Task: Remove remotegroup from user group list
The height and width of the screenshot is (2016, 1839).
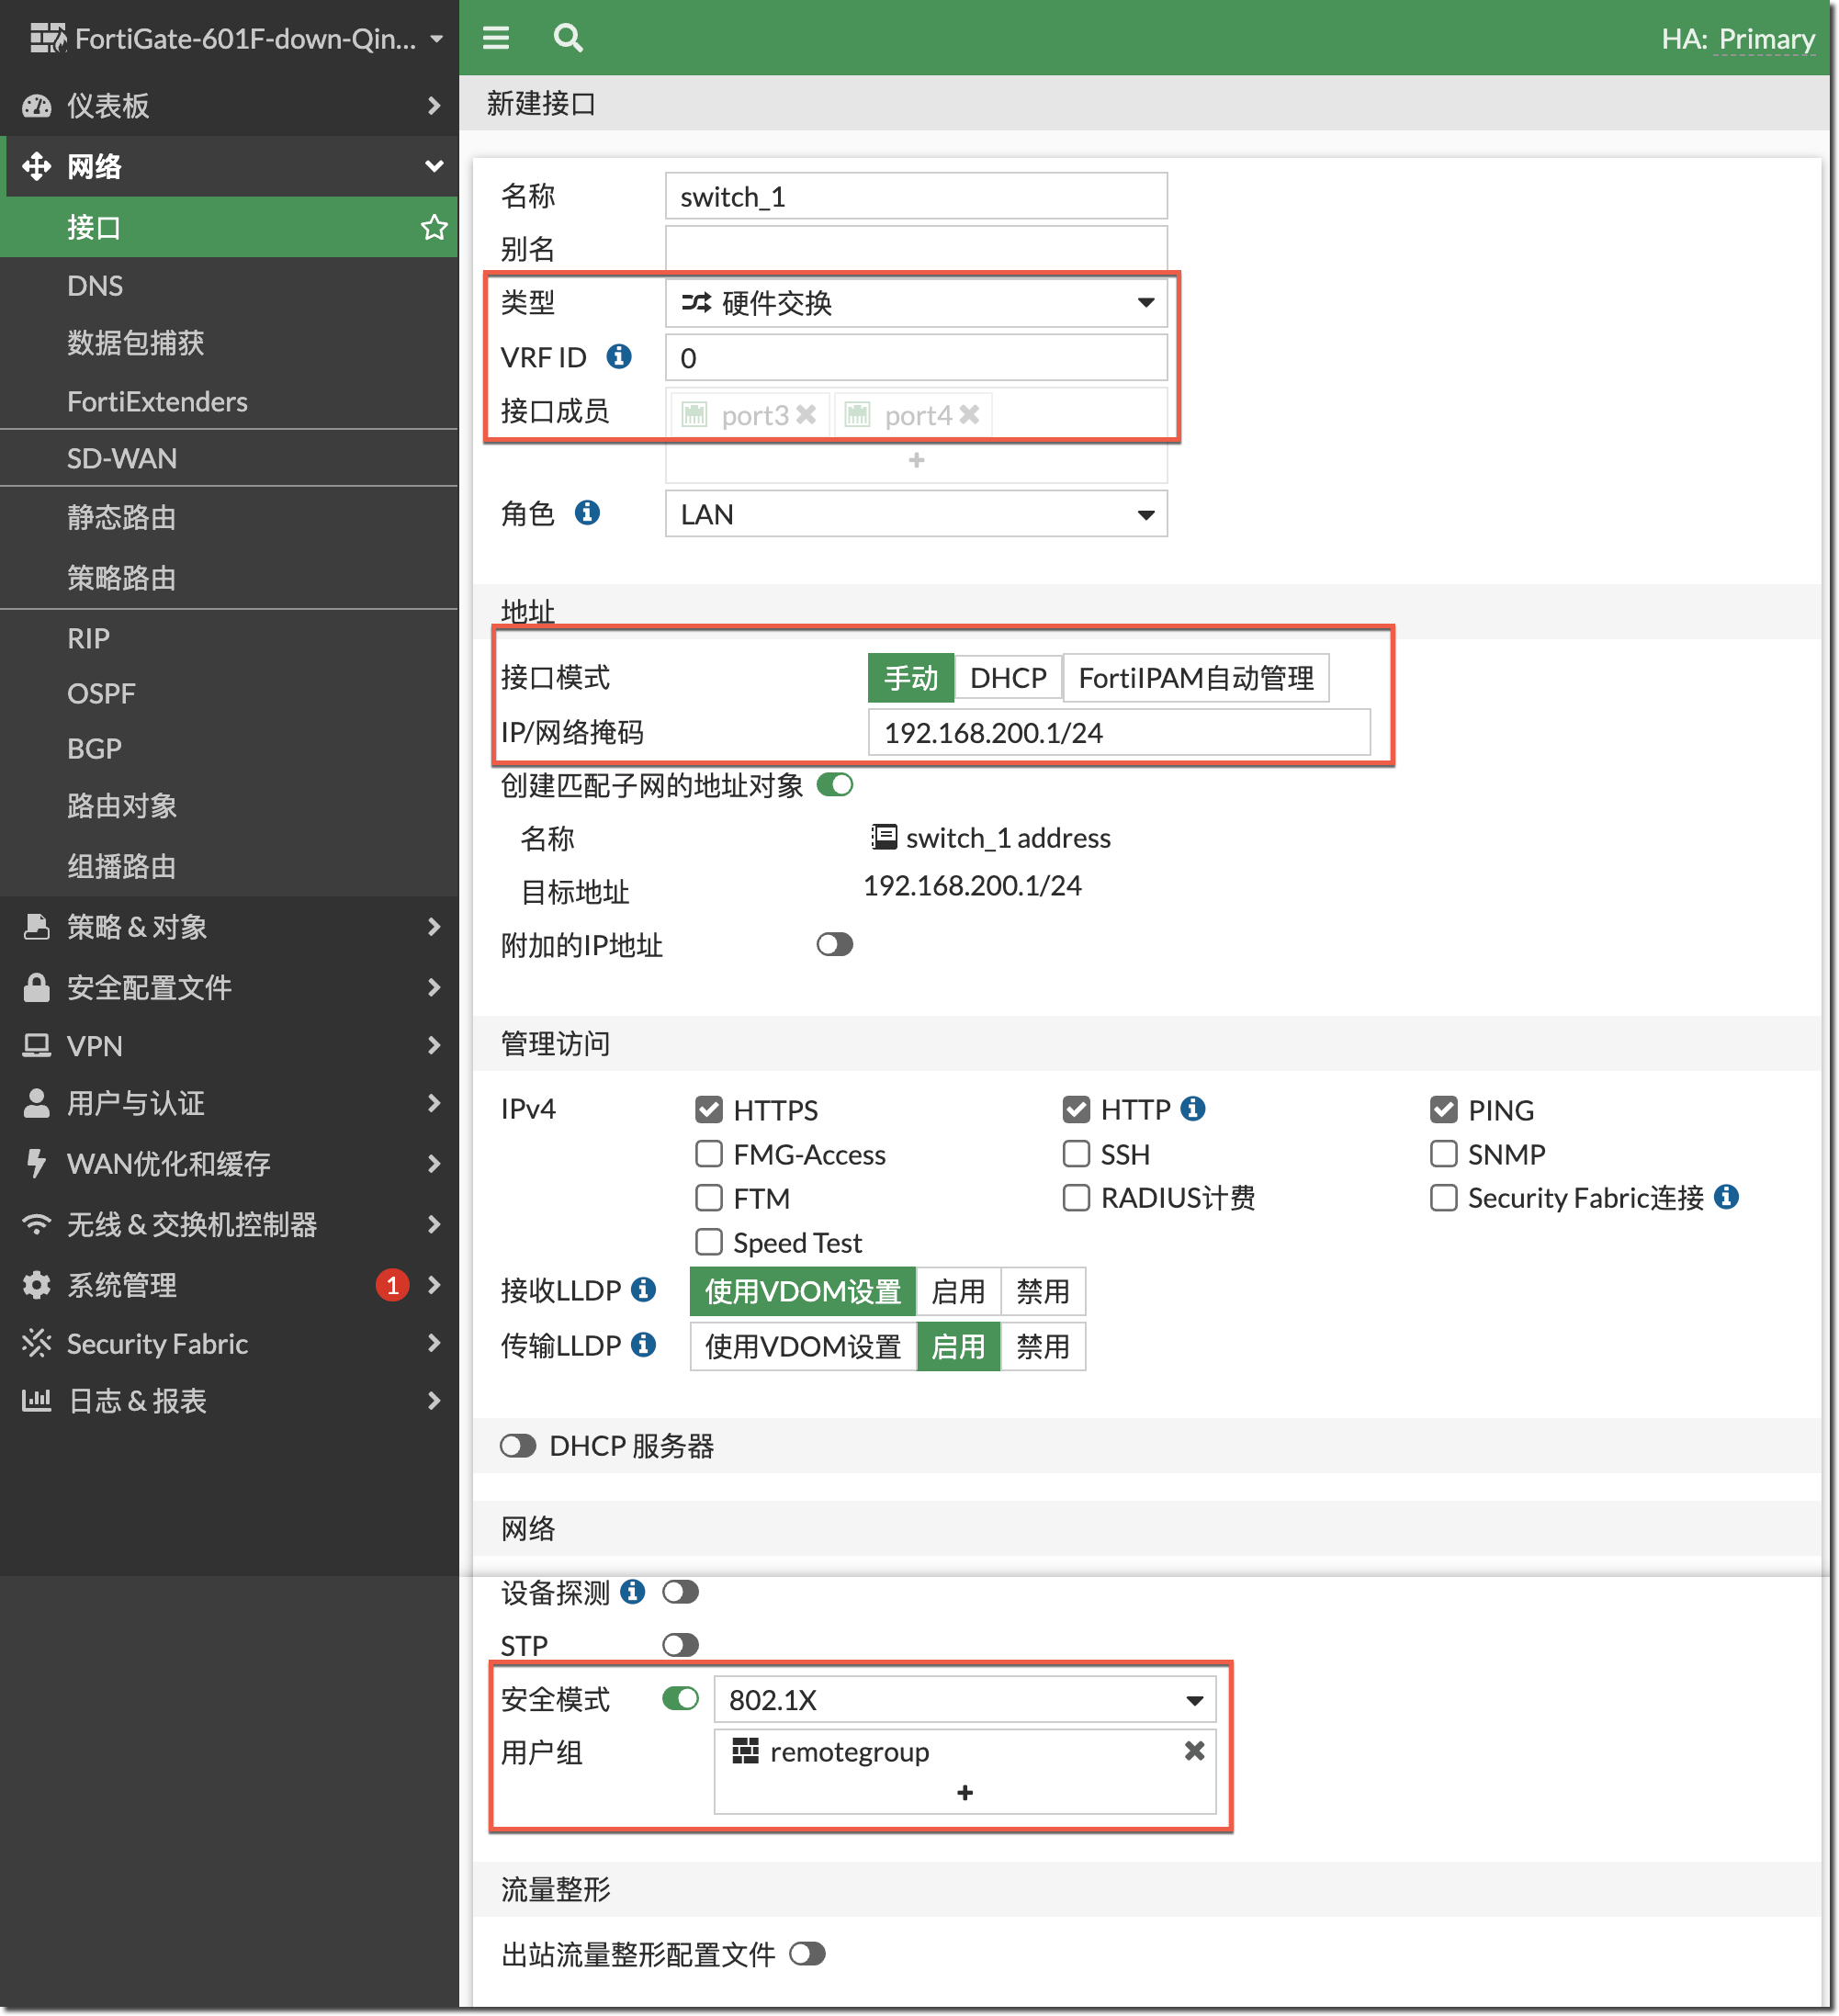Action: tap(1194, 1750)
